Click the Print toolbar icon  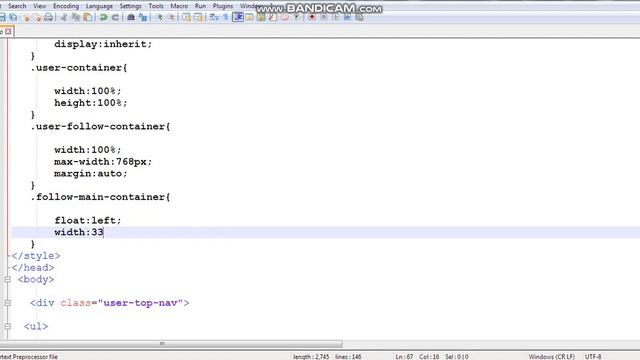pyautogui.click(x=49, y=17)
